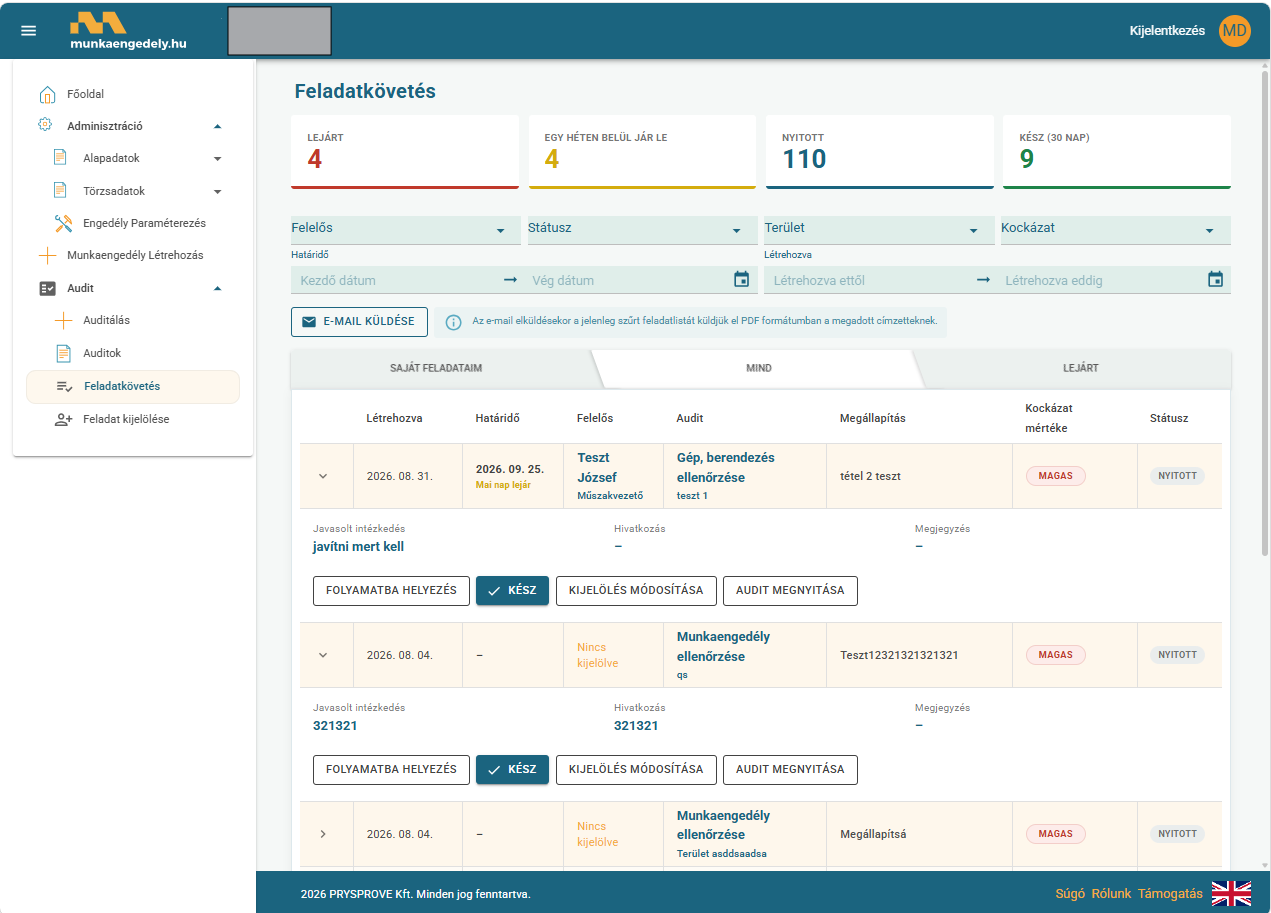The height and width of the screenshot is (913, 1271).
Task: Click the Törzsadatok document icon
Action: point(61,191)
